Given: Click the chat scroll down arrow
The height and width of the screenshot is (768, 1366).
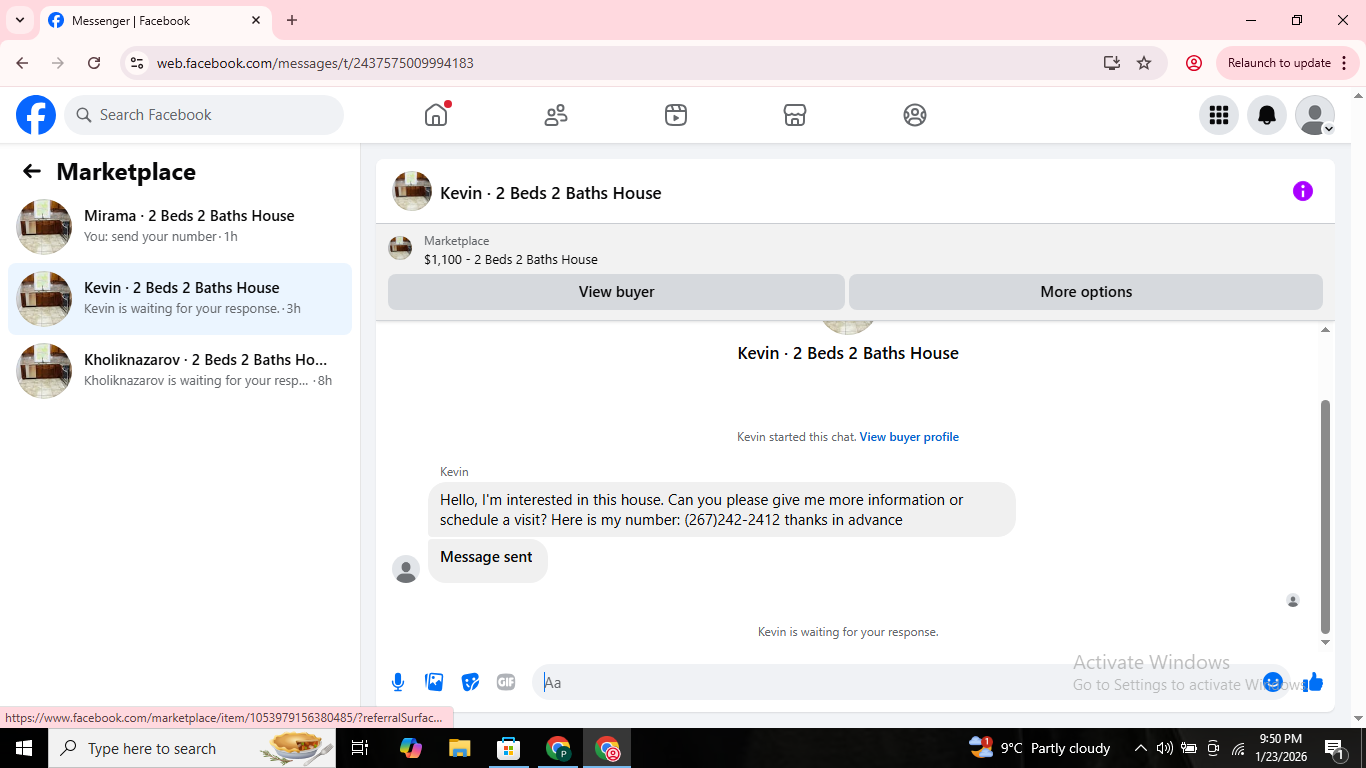Looking at the screenshot, I should click(1326, 643).
